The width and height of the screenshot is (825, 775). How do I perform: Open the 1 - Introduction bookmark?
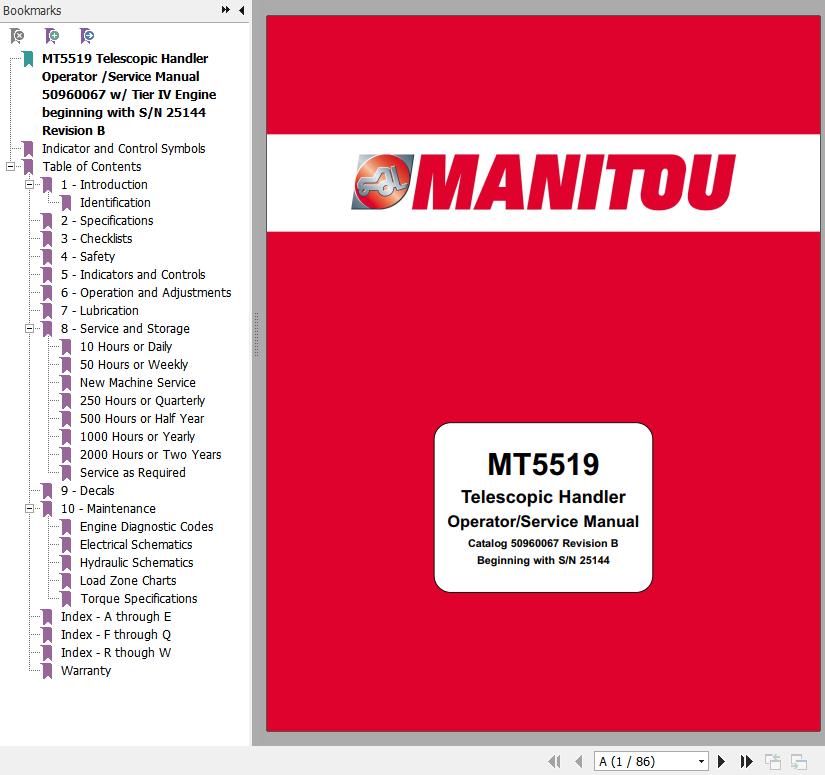click(104, 184)
